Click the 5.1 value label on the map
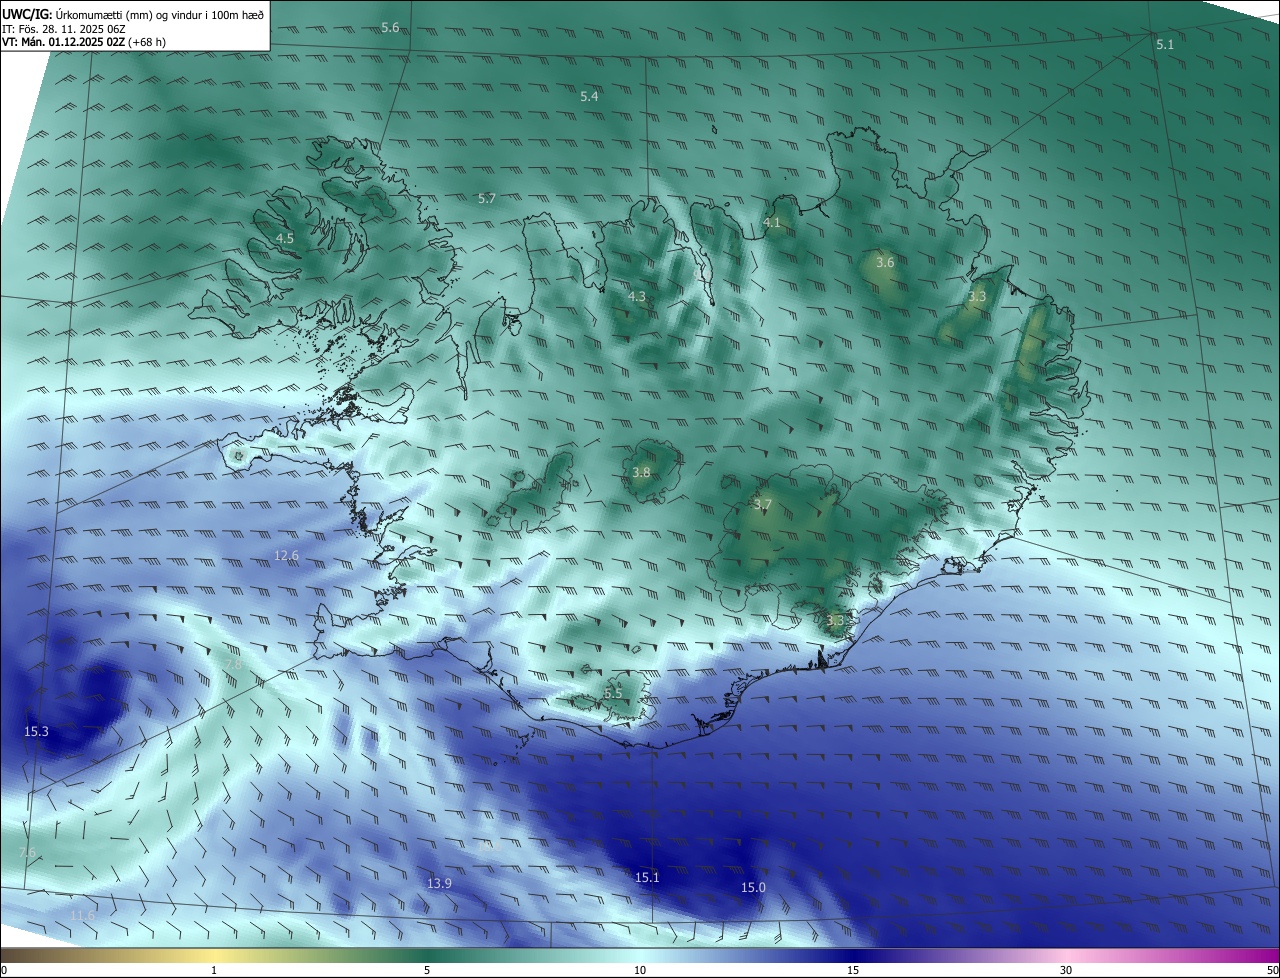The image size is (1280, 978). click(x=1165, y=45)
